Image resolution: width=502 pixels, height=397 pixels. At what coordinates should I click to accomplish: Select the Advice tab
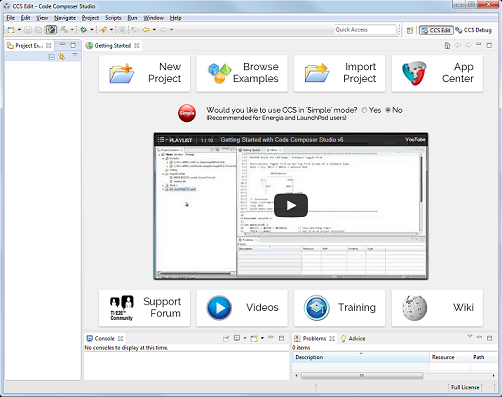(x=353, y=338)
